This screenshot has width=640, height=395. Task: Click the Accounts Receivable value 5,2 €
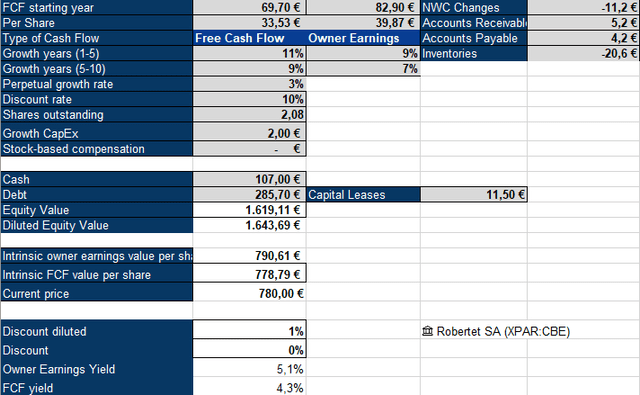[x=584, y=22]
